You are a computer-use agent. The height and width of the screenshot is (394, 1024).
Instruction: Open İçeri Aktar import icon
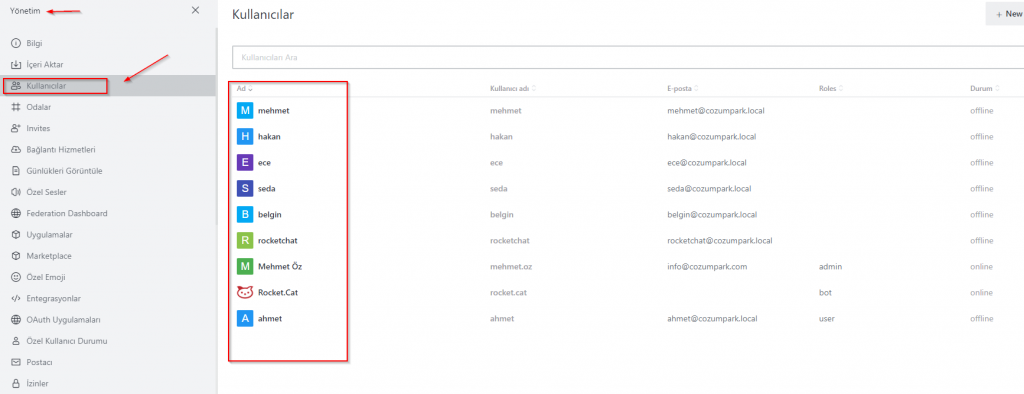16,65
